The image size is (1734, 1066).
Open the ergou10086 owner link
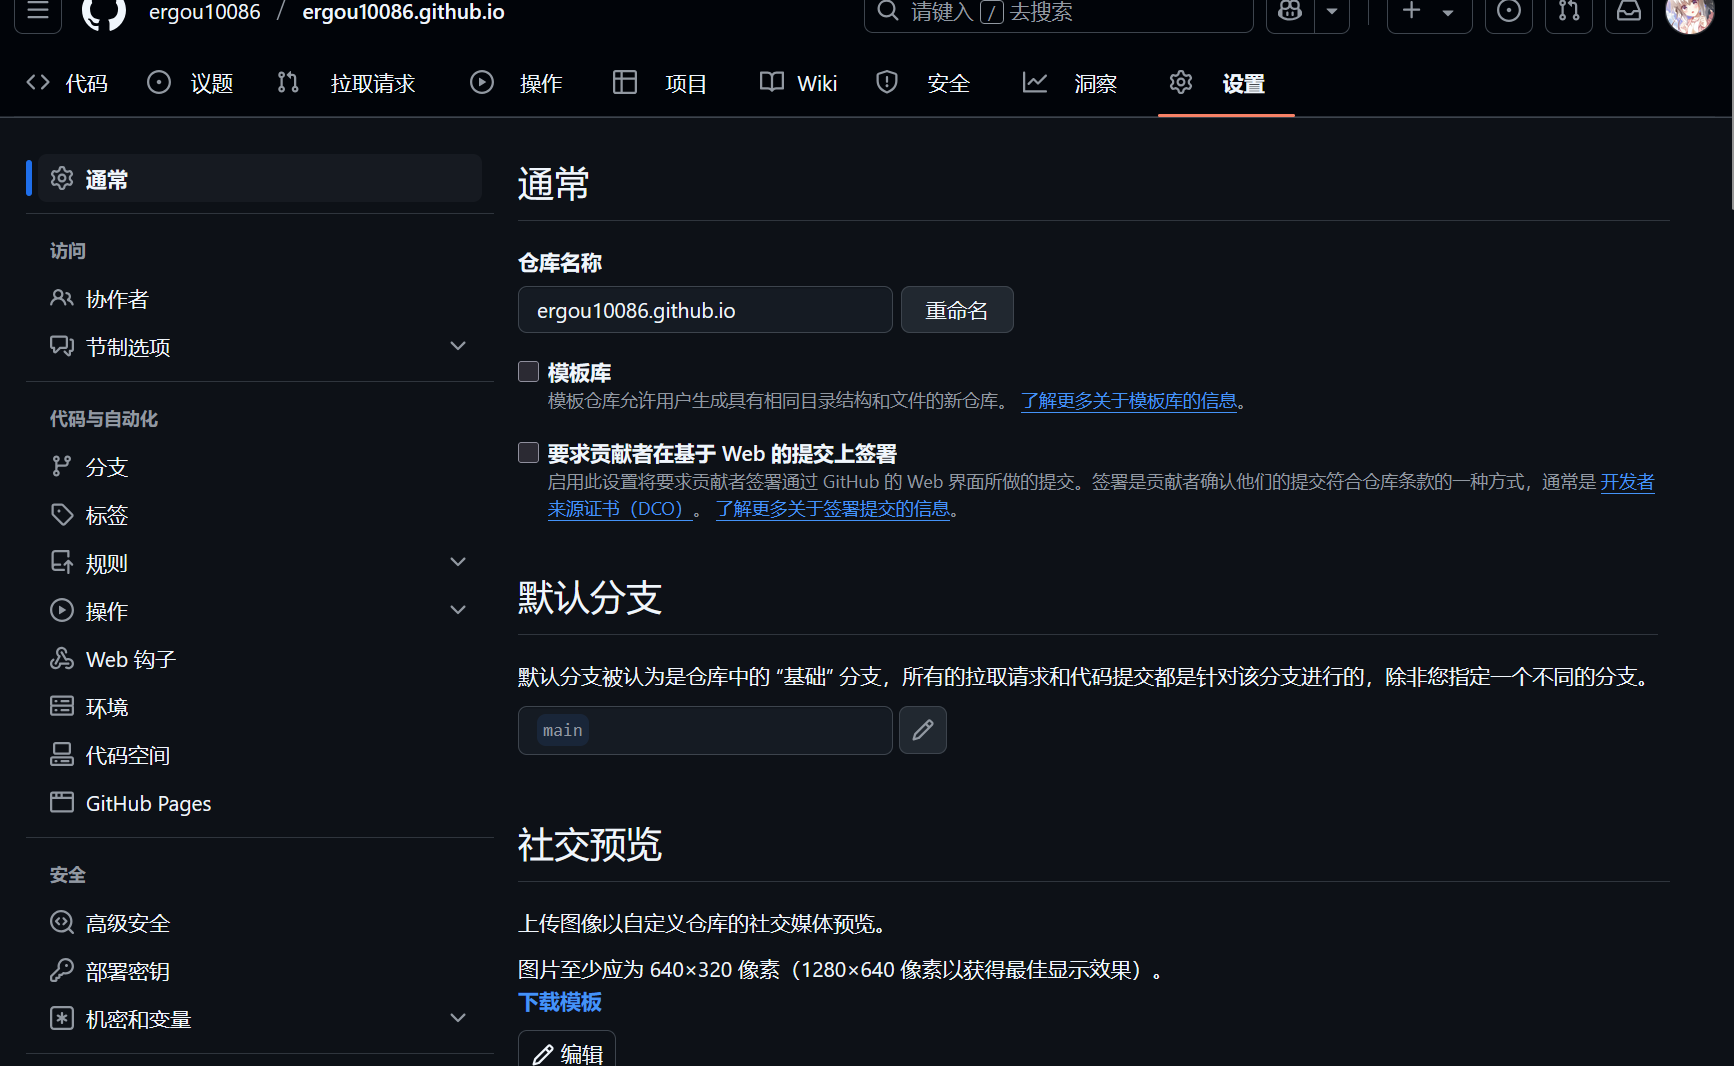(x=204, y=12)
